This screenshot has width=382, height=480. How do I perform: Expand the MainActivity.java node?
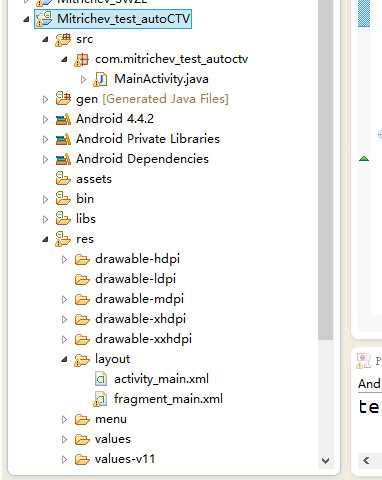83,79
